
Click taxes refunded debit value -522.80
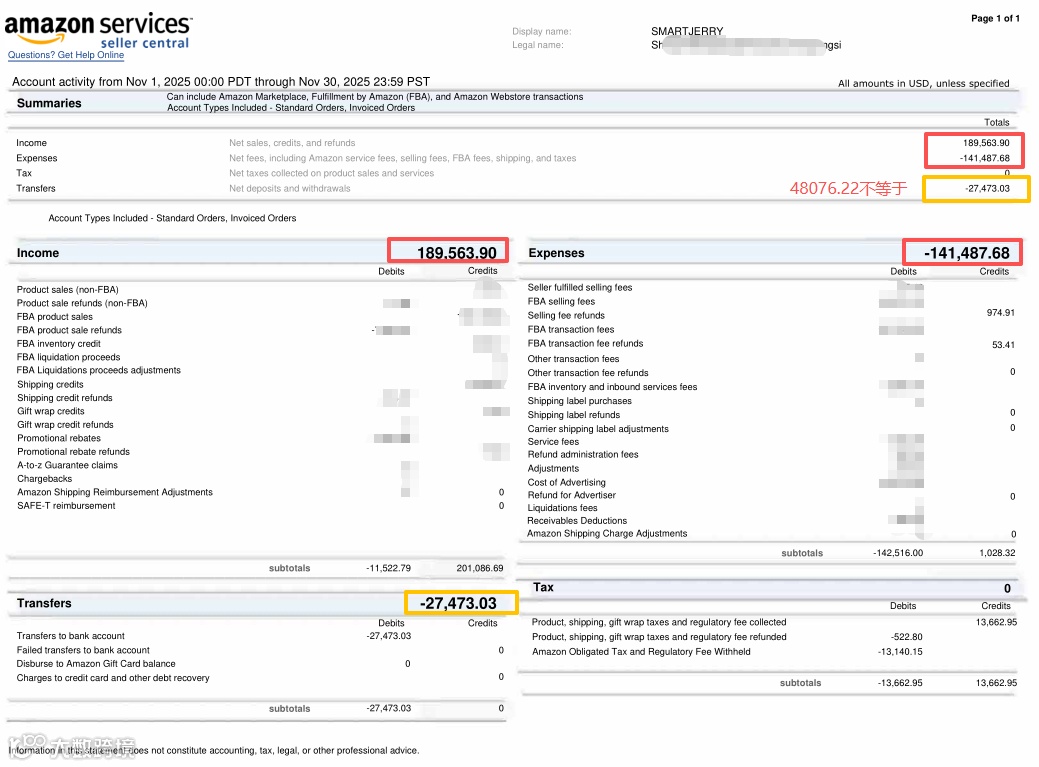coord(906,637)
